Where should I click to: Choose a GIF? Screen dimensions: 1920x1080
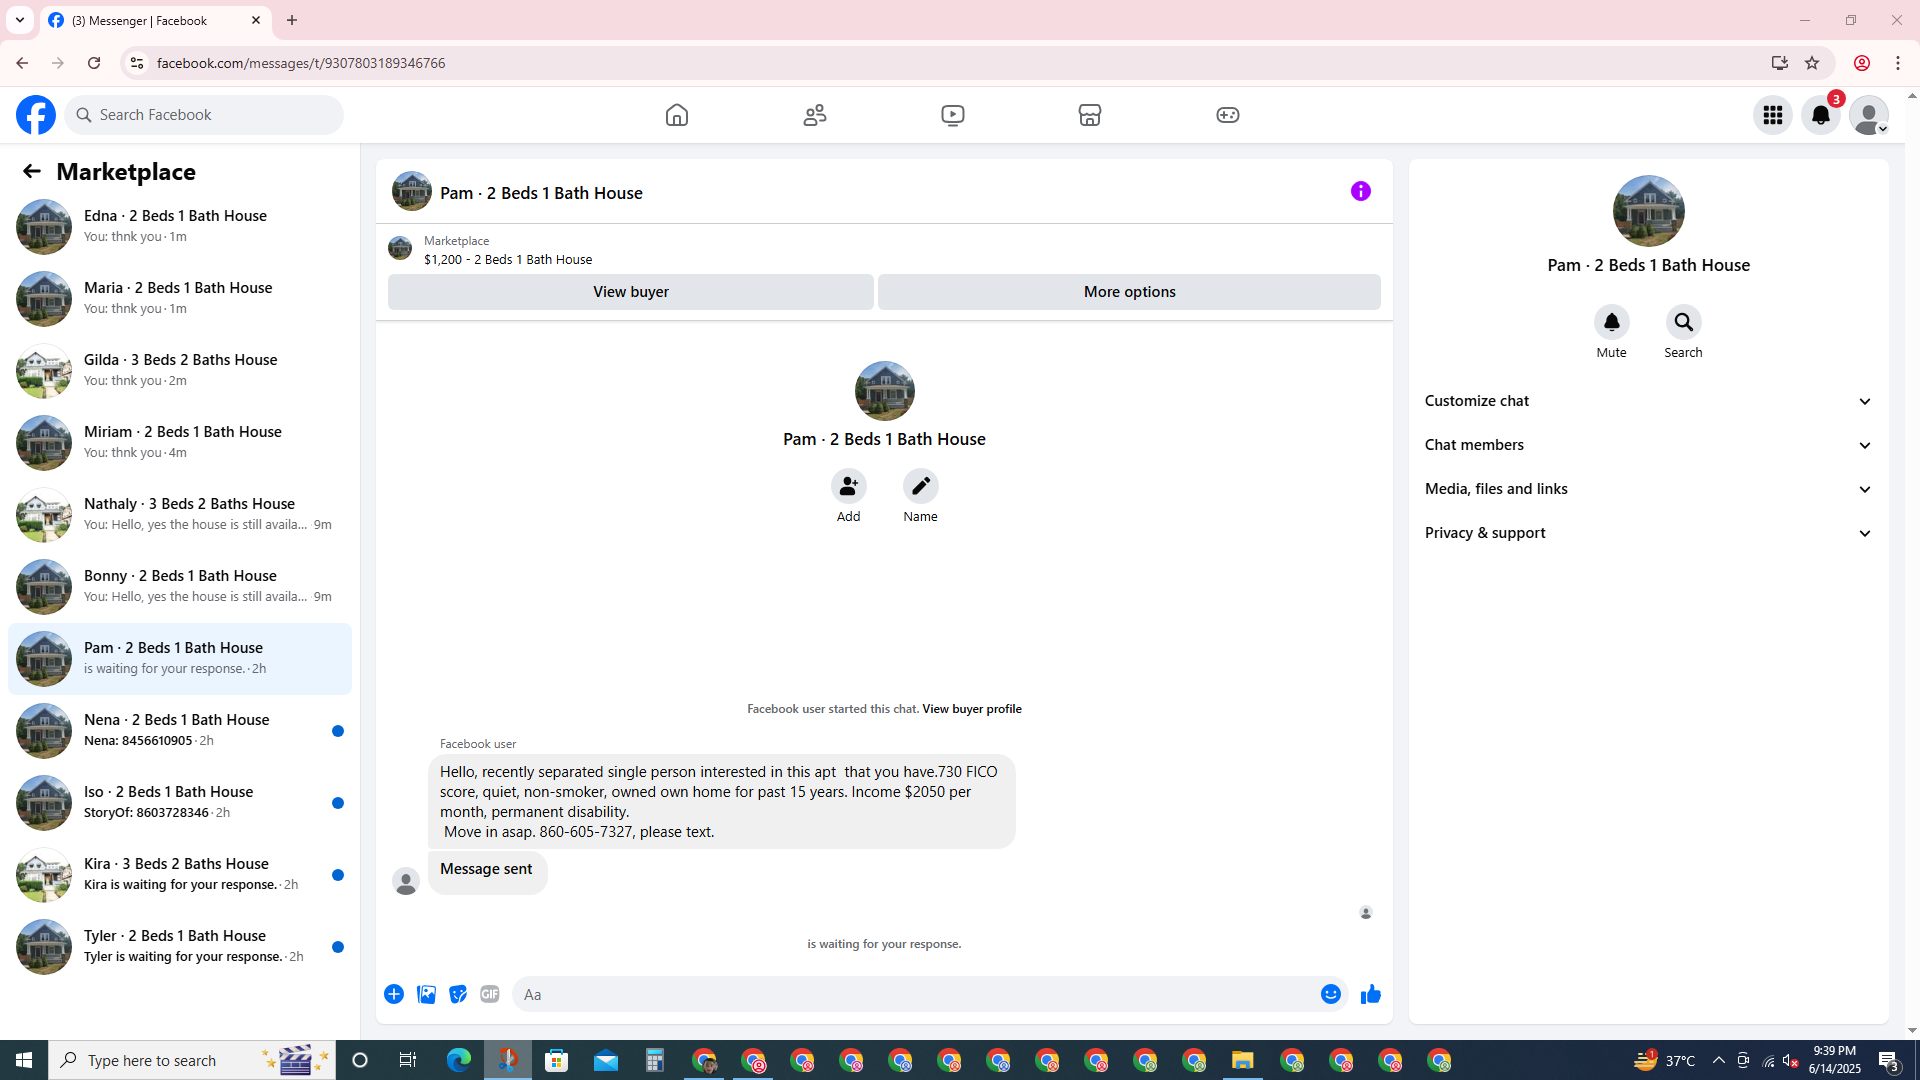490,994
